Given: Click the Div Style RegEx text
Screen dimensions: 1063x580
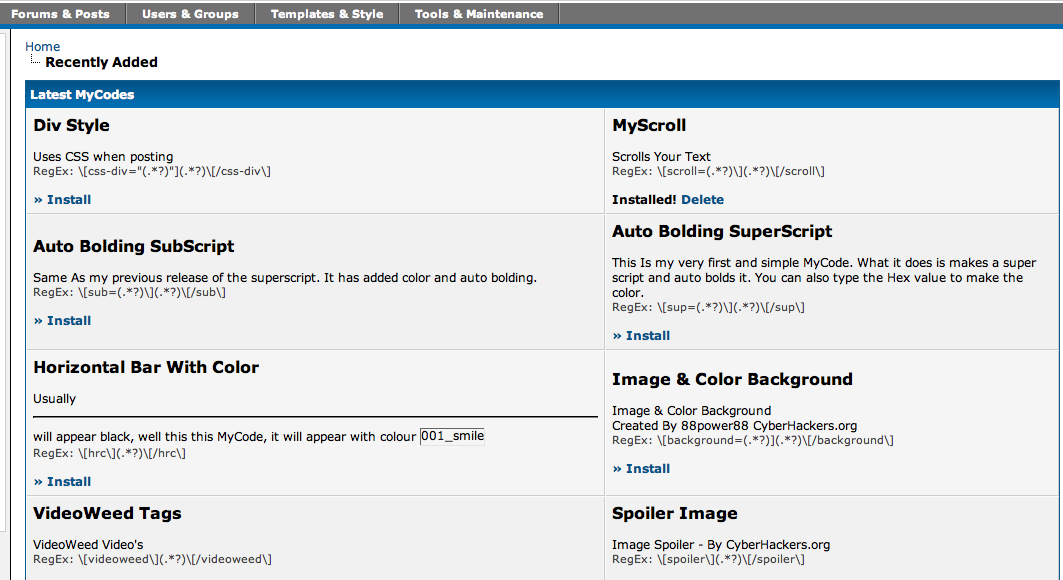Looking at the screenshot, I should (x=152, y=171).
